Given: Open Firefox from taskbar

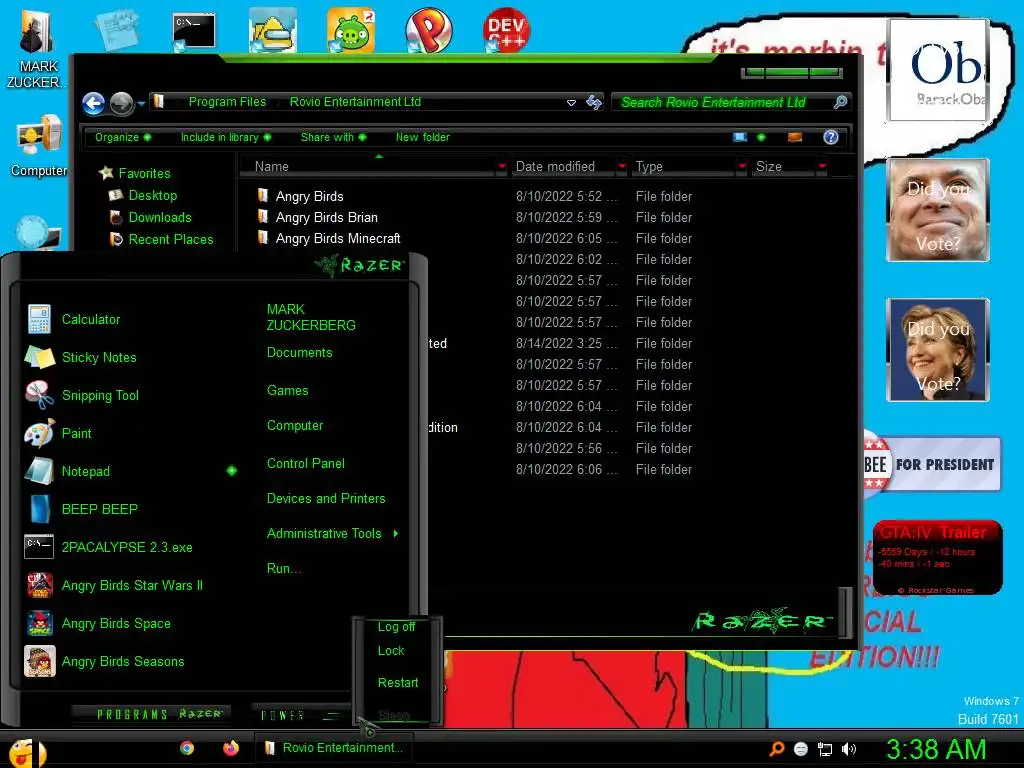Looking at the screenshot, I should coord(231,748).
